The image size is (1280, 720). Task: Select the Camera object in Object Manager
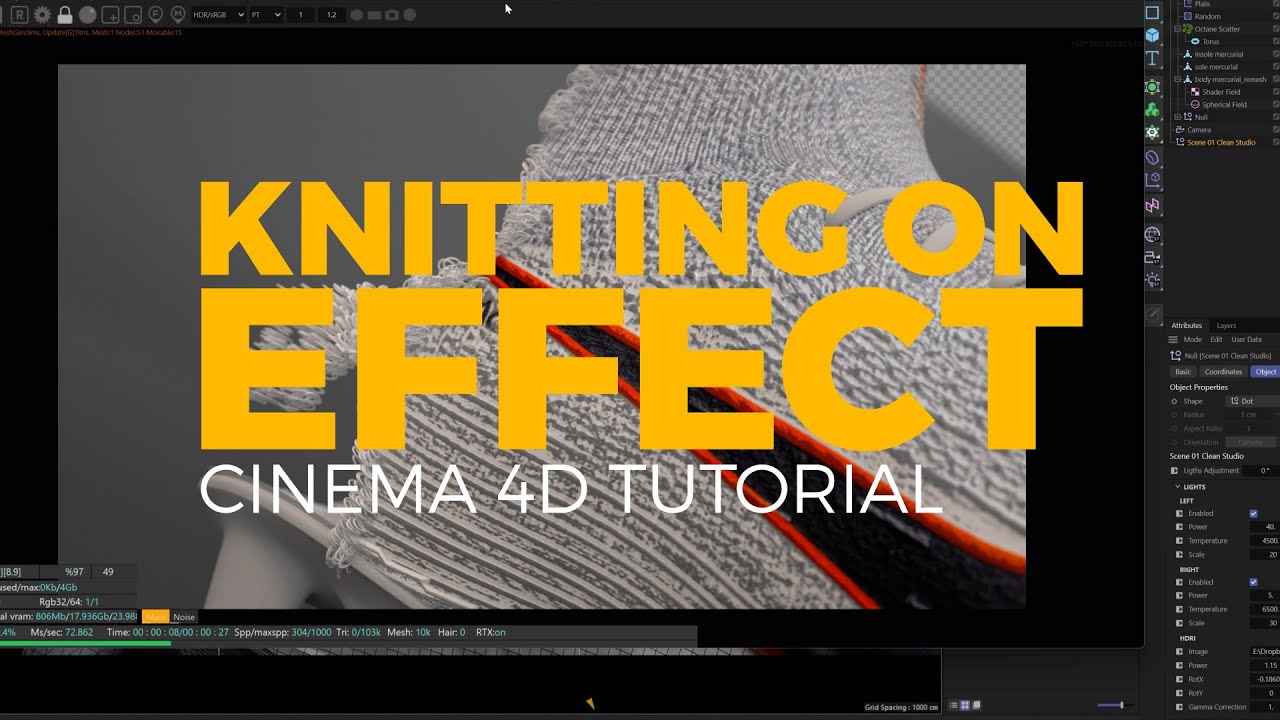1199,130
